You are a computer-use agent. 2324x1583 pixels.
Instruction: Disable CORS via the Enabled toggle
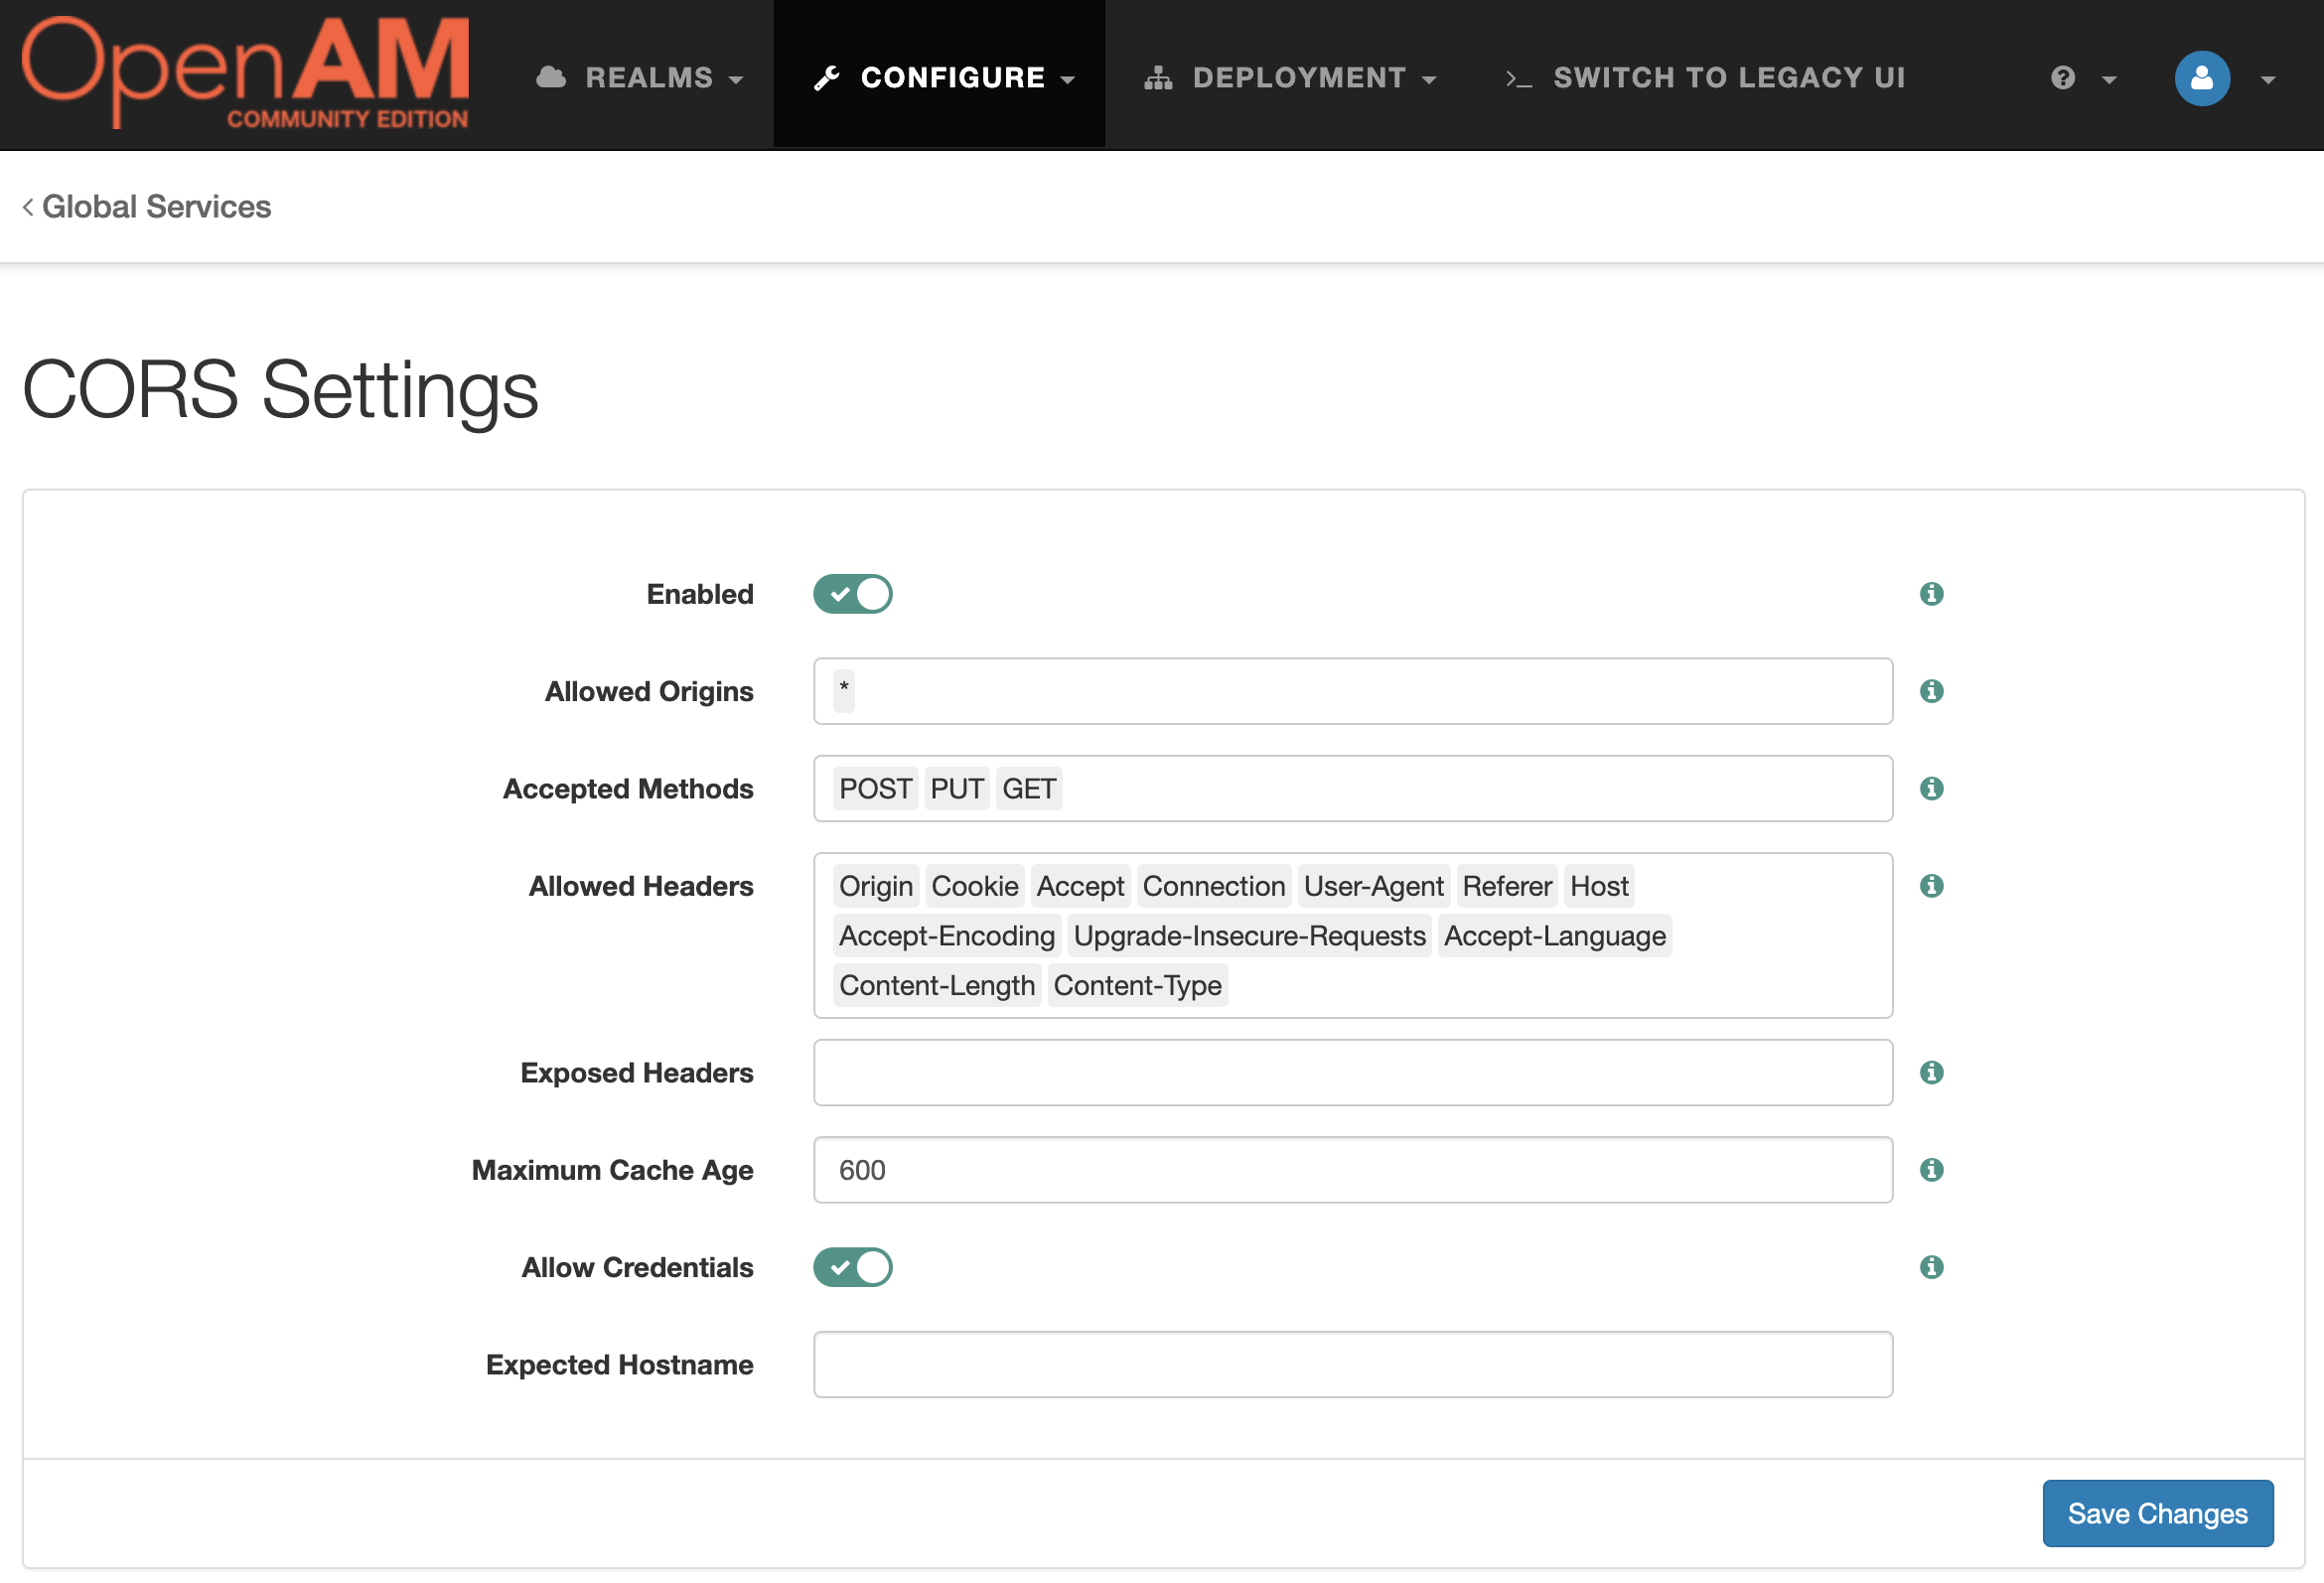coord(853,594)
